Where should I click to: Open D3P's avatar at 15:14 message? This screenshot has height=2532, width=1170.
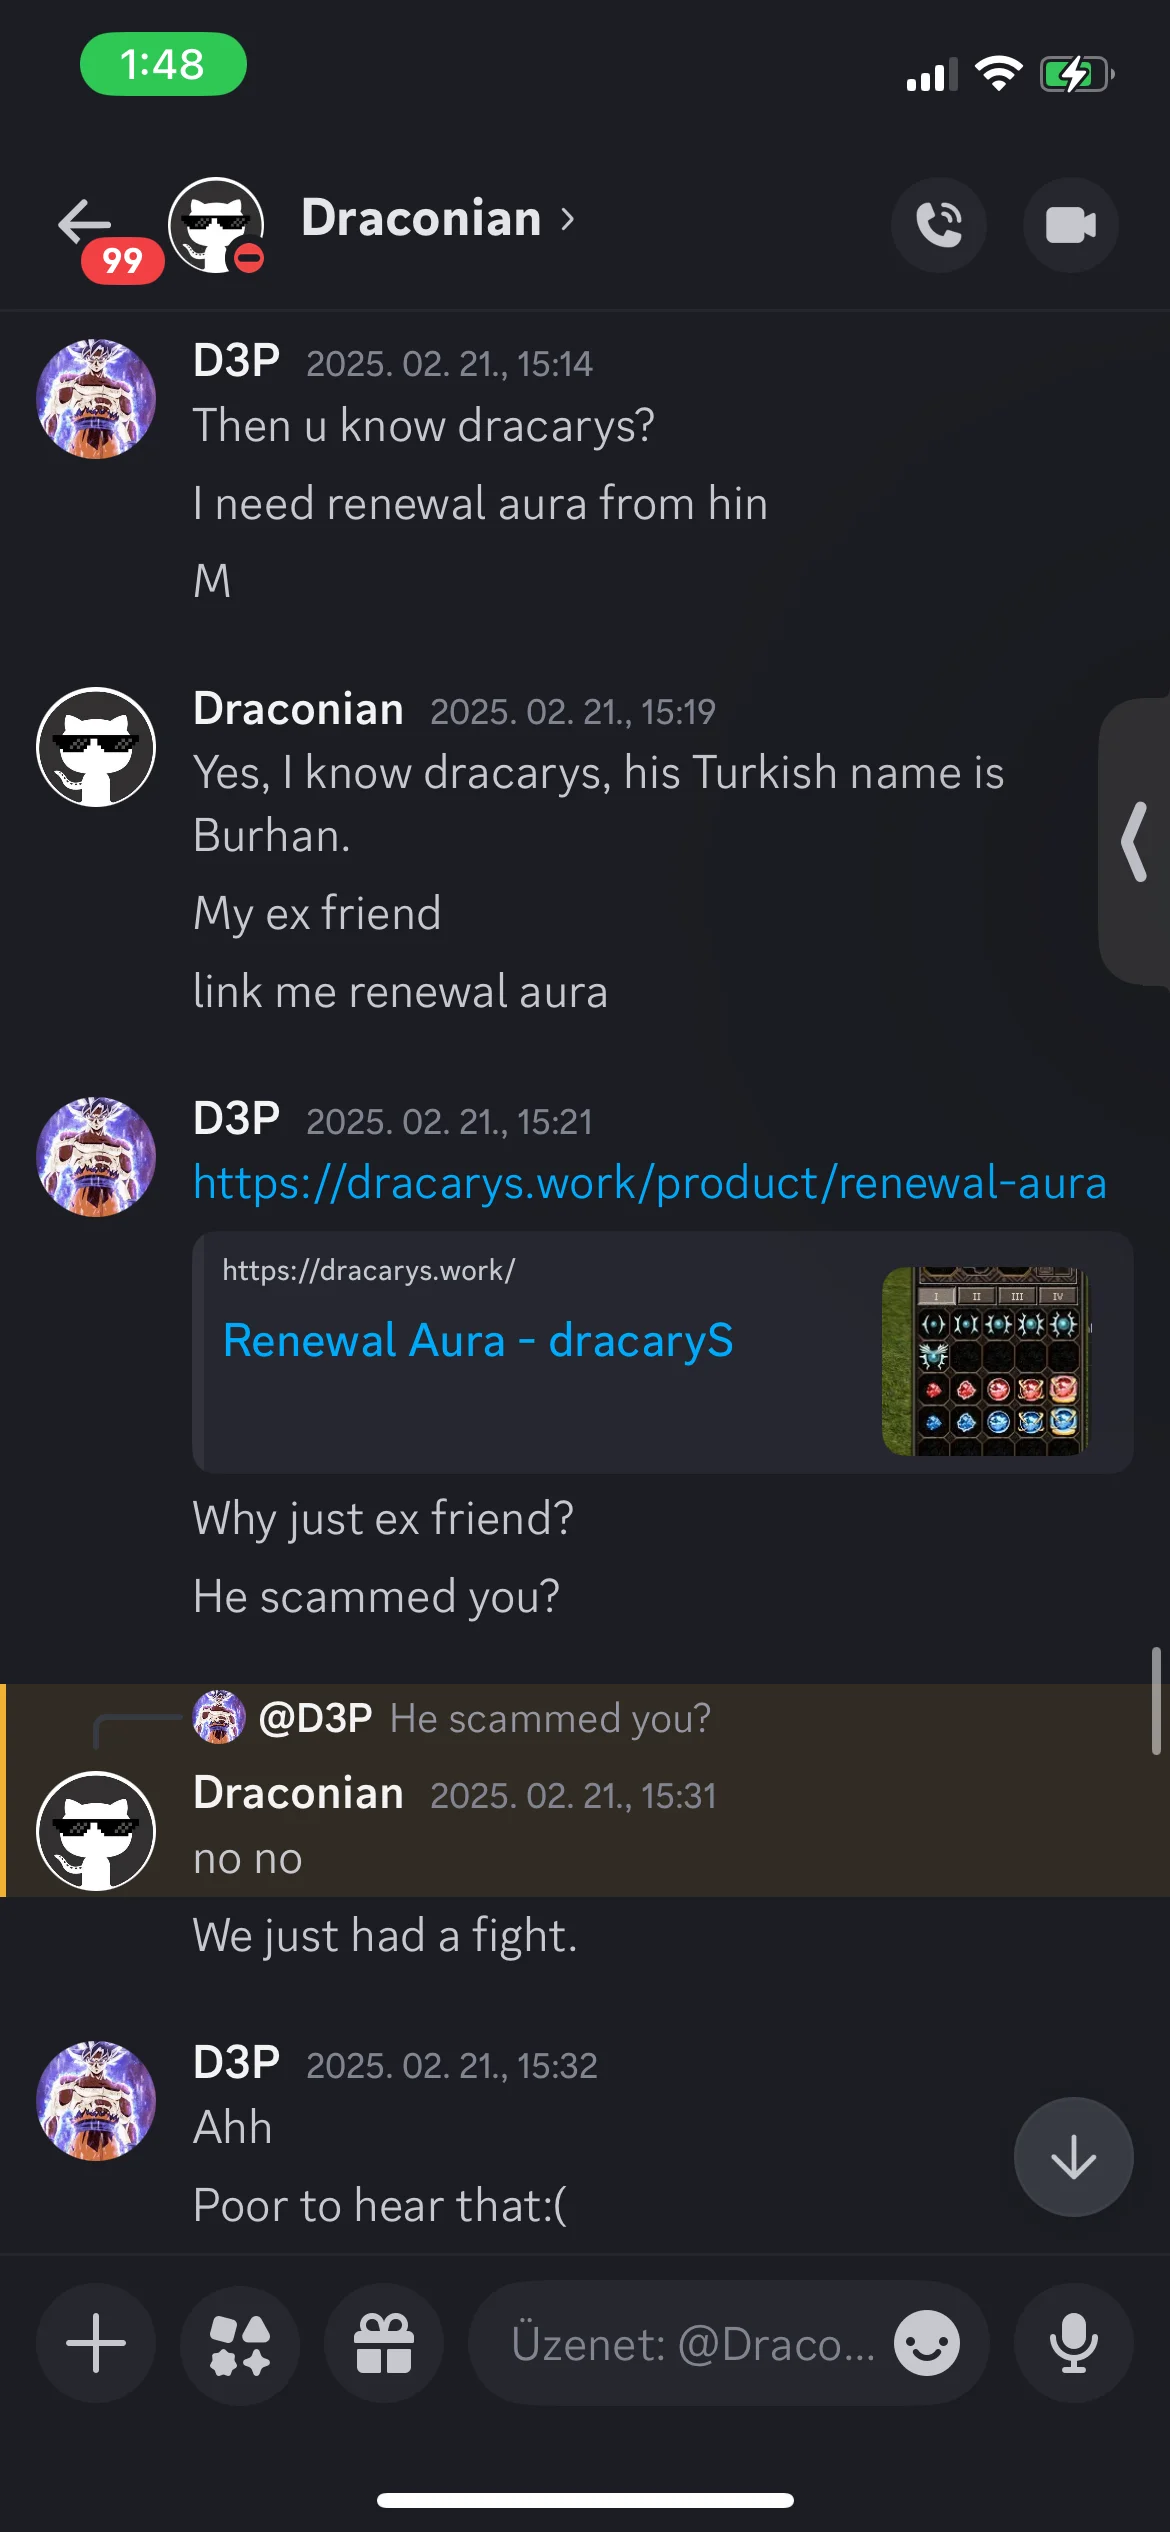pyautogui.click(x=96, y=399)
